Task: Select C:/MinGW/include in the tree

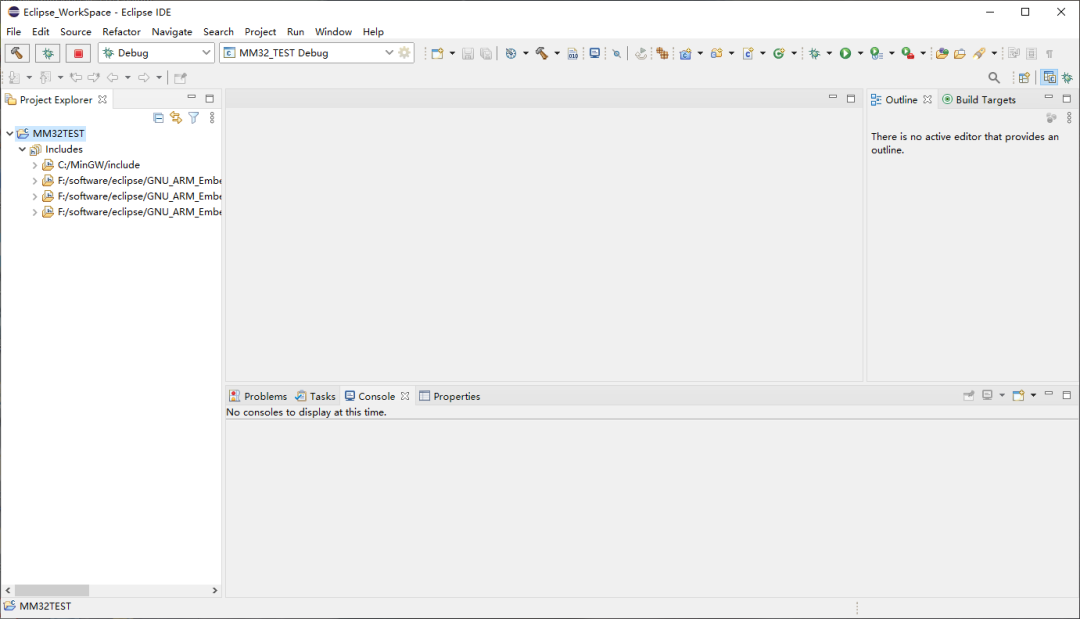Action: click(98, 165)
